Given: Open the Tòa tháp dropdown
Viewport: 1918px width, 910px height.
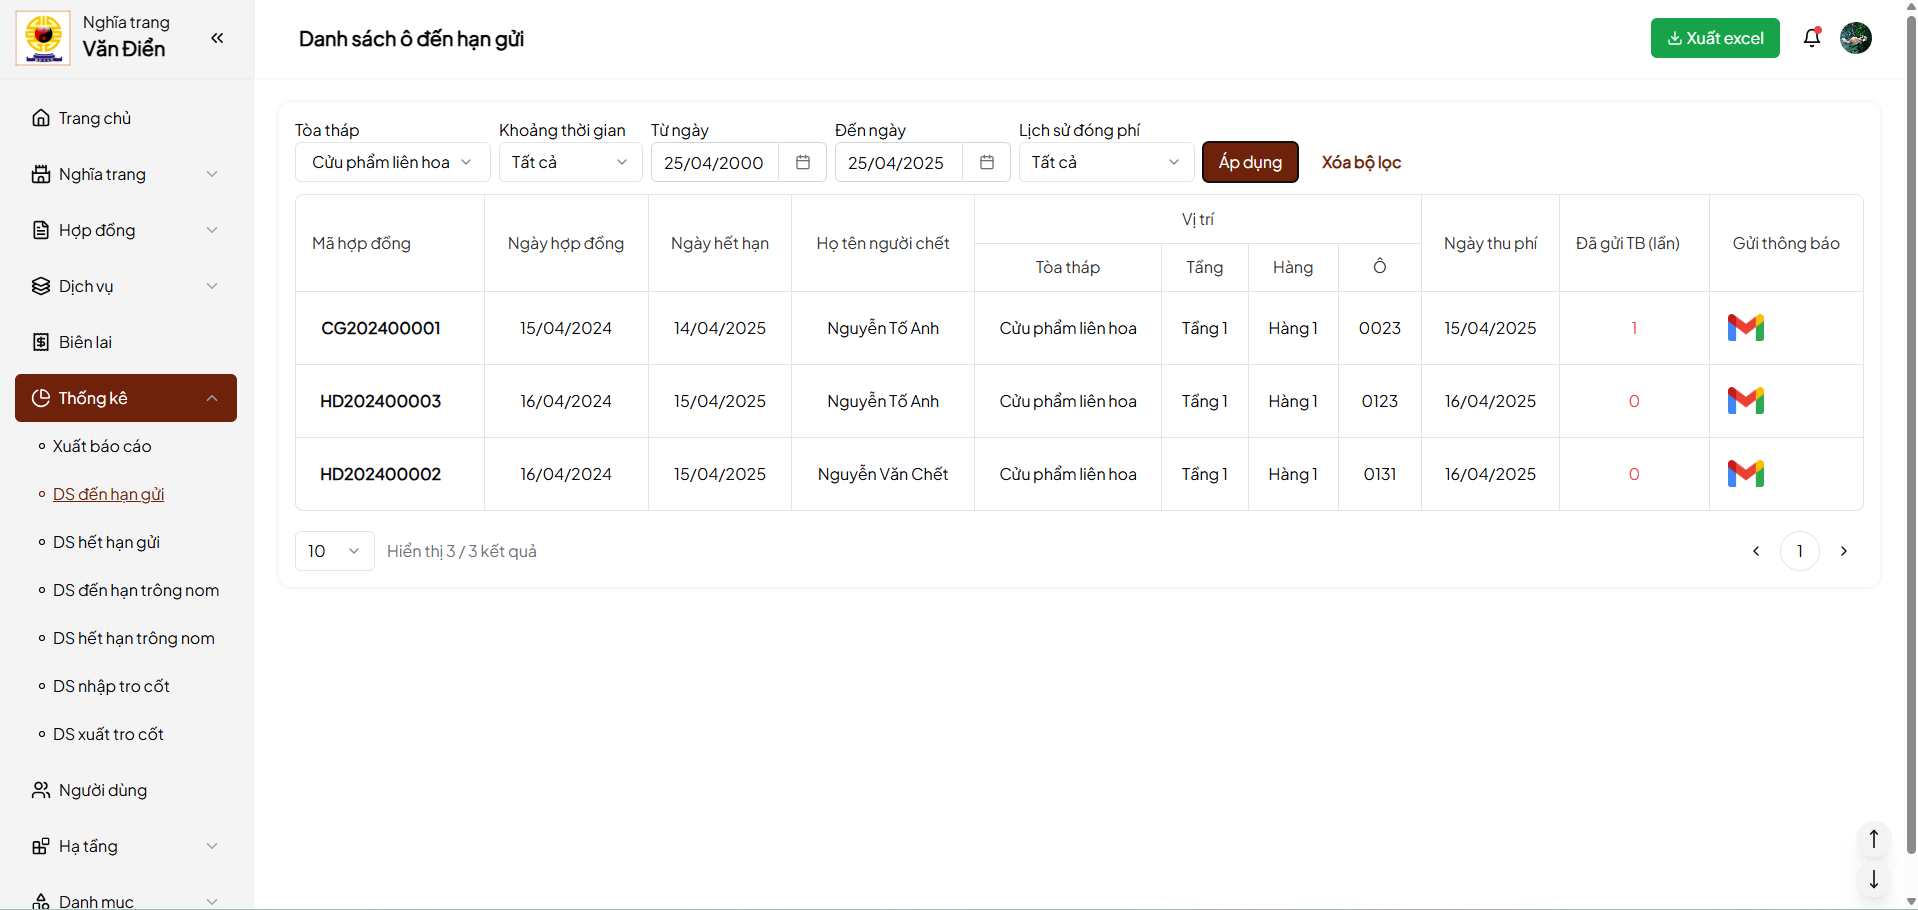Looking at the screenshot, I should pyautogui.click(x=392, y=162).
